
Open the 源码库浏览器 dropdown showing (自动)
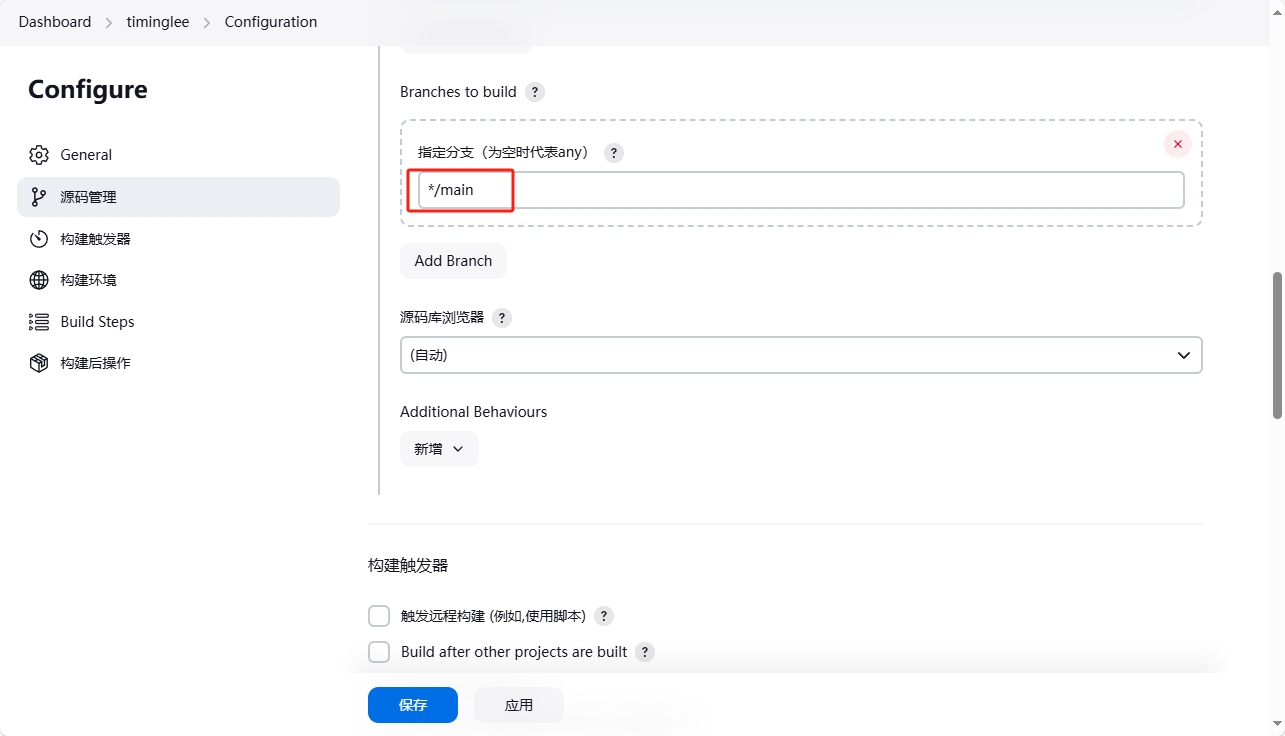pyautogui.click(x=801, y=355)
